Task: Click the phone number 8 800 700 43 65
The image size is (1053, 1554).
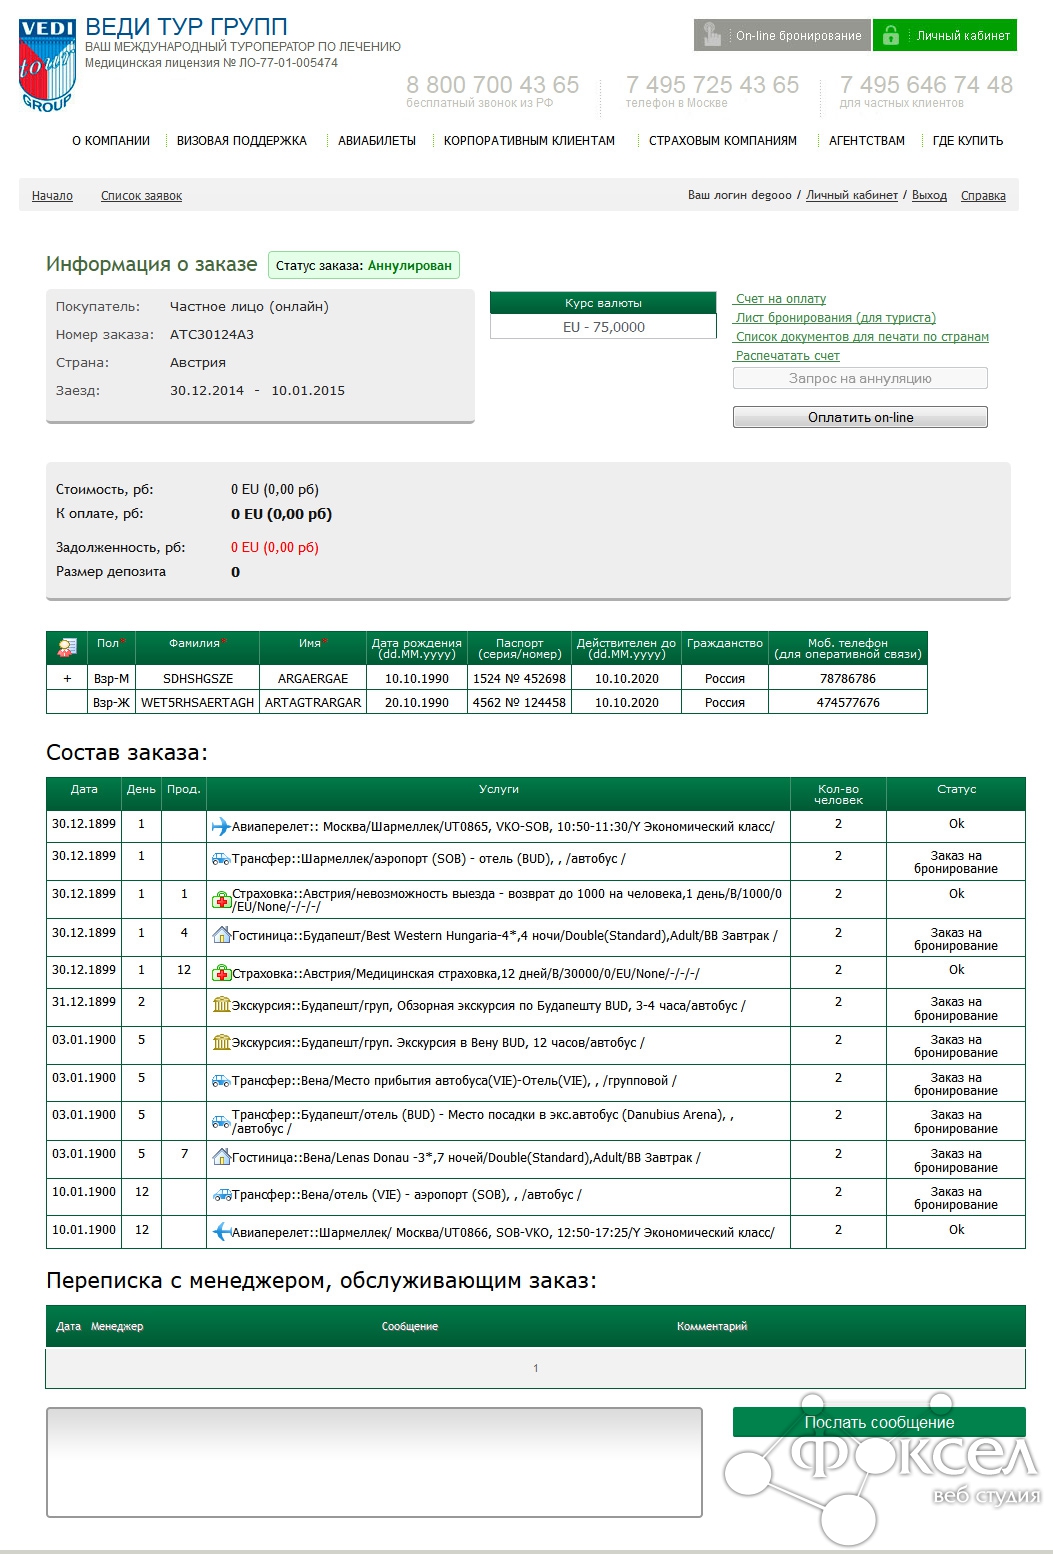Action: pos(493,85)
